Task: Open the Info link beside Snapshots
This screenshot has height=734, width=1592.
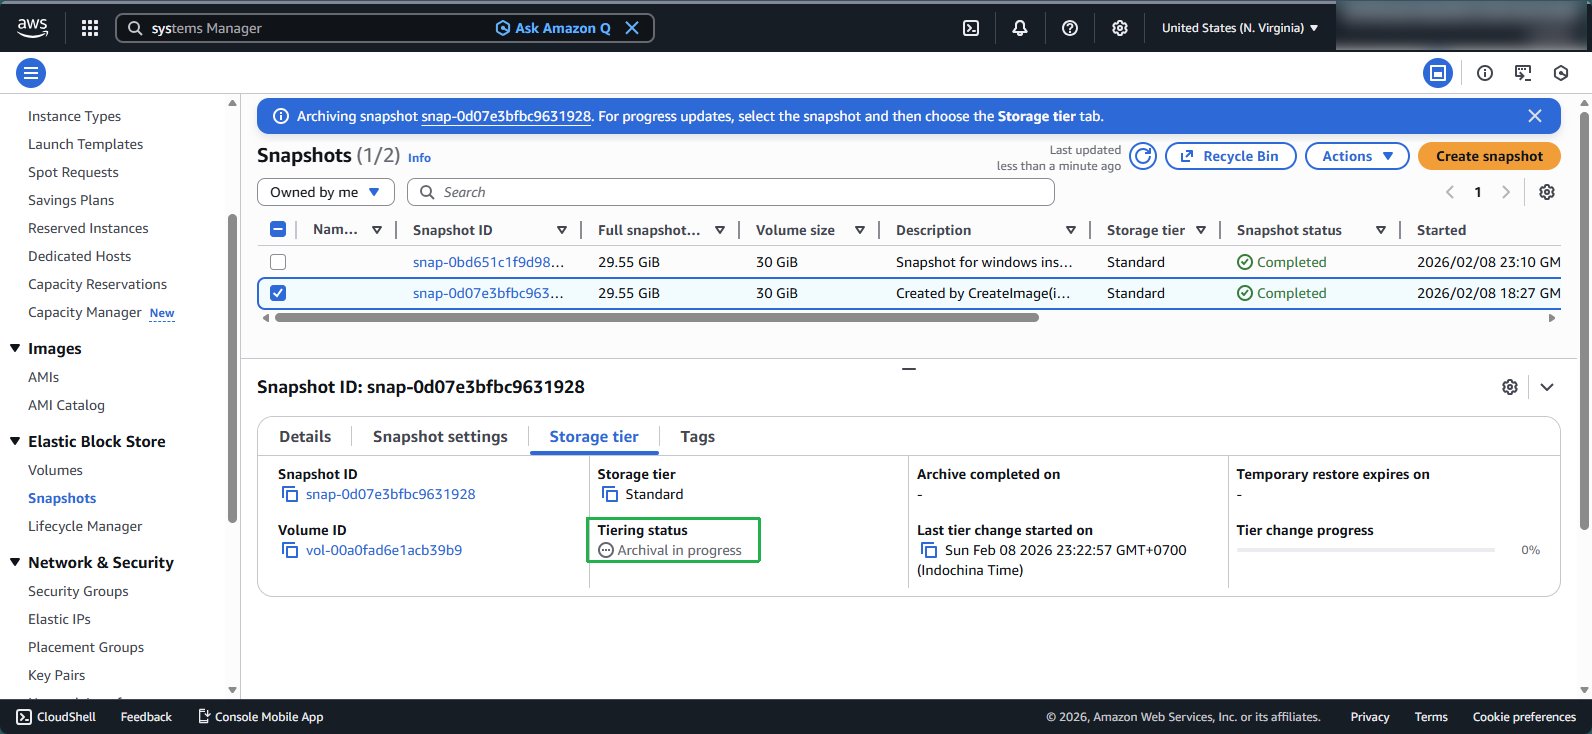Action: tap(419, 158)
